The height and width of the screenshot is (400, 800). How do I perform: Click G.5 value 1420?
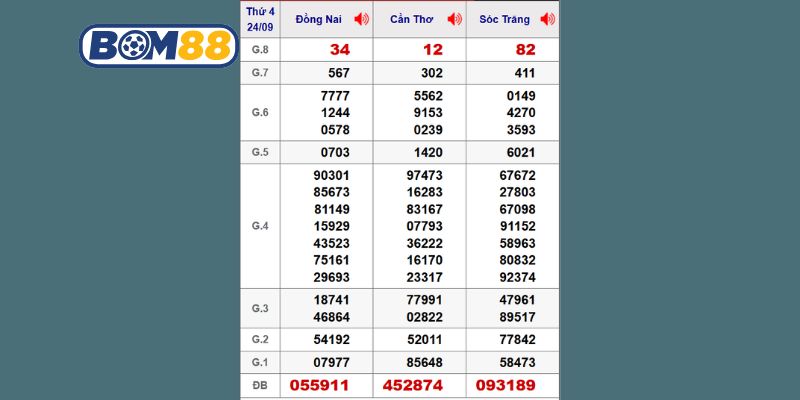[428, 153]
